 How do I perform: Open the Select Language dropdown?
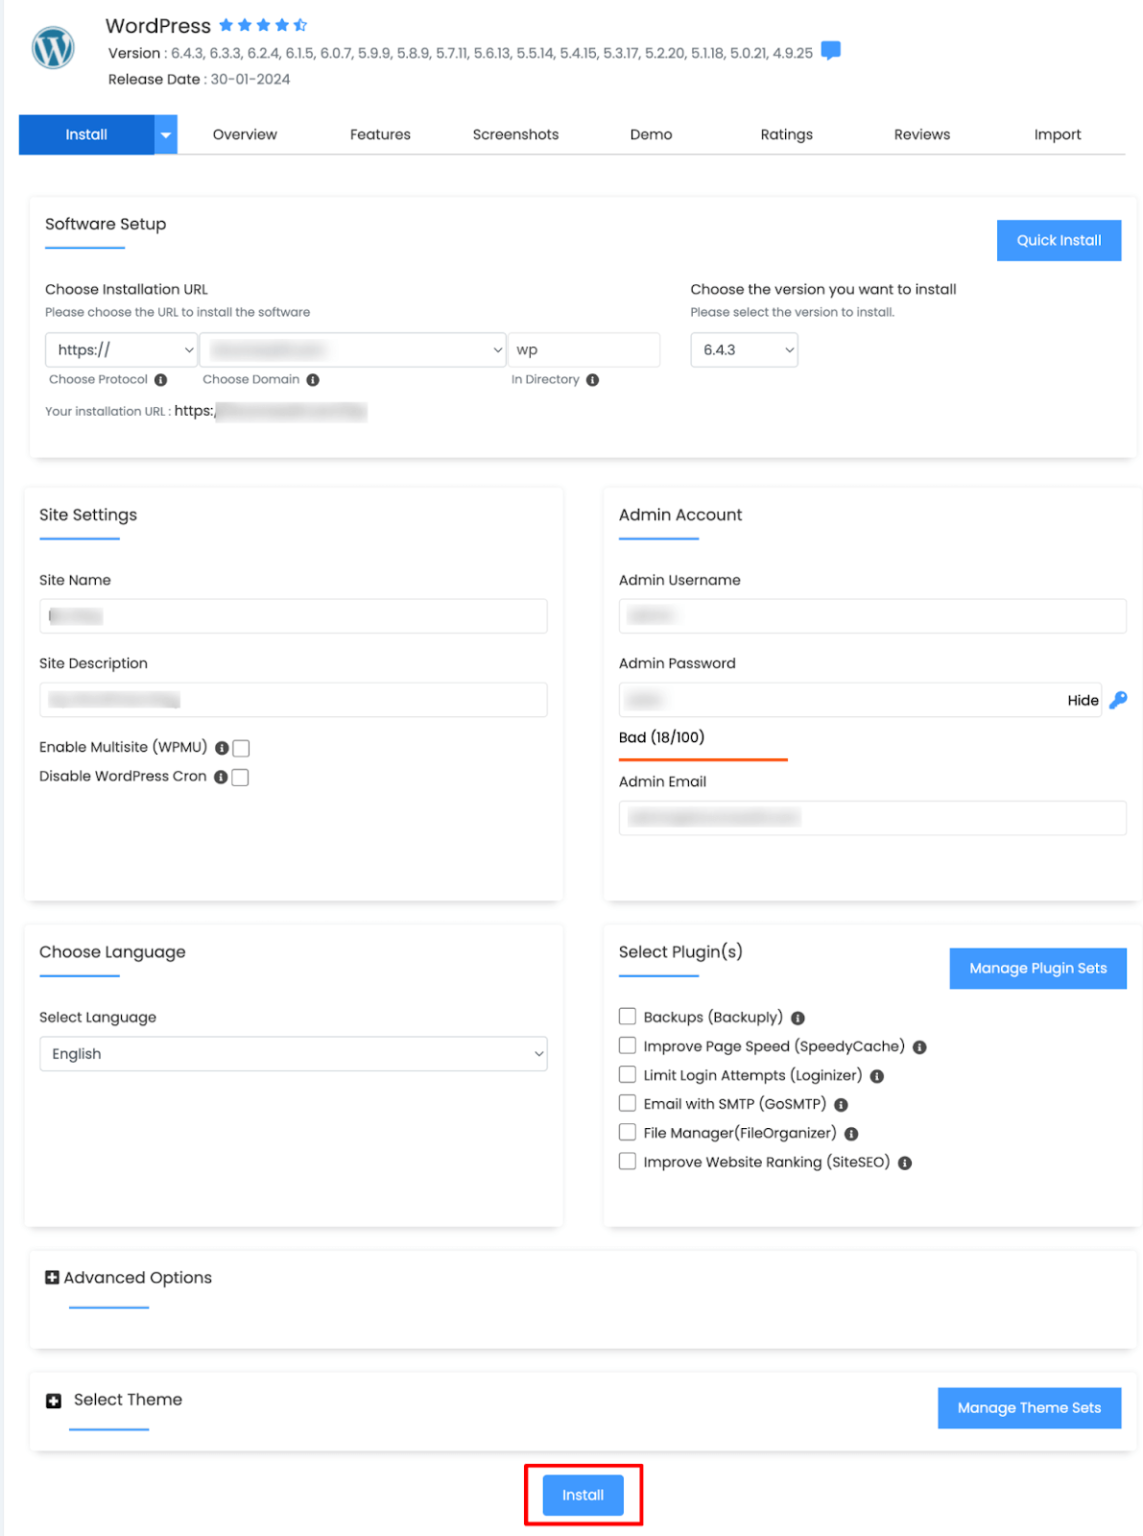click(x=292, y=1053)
